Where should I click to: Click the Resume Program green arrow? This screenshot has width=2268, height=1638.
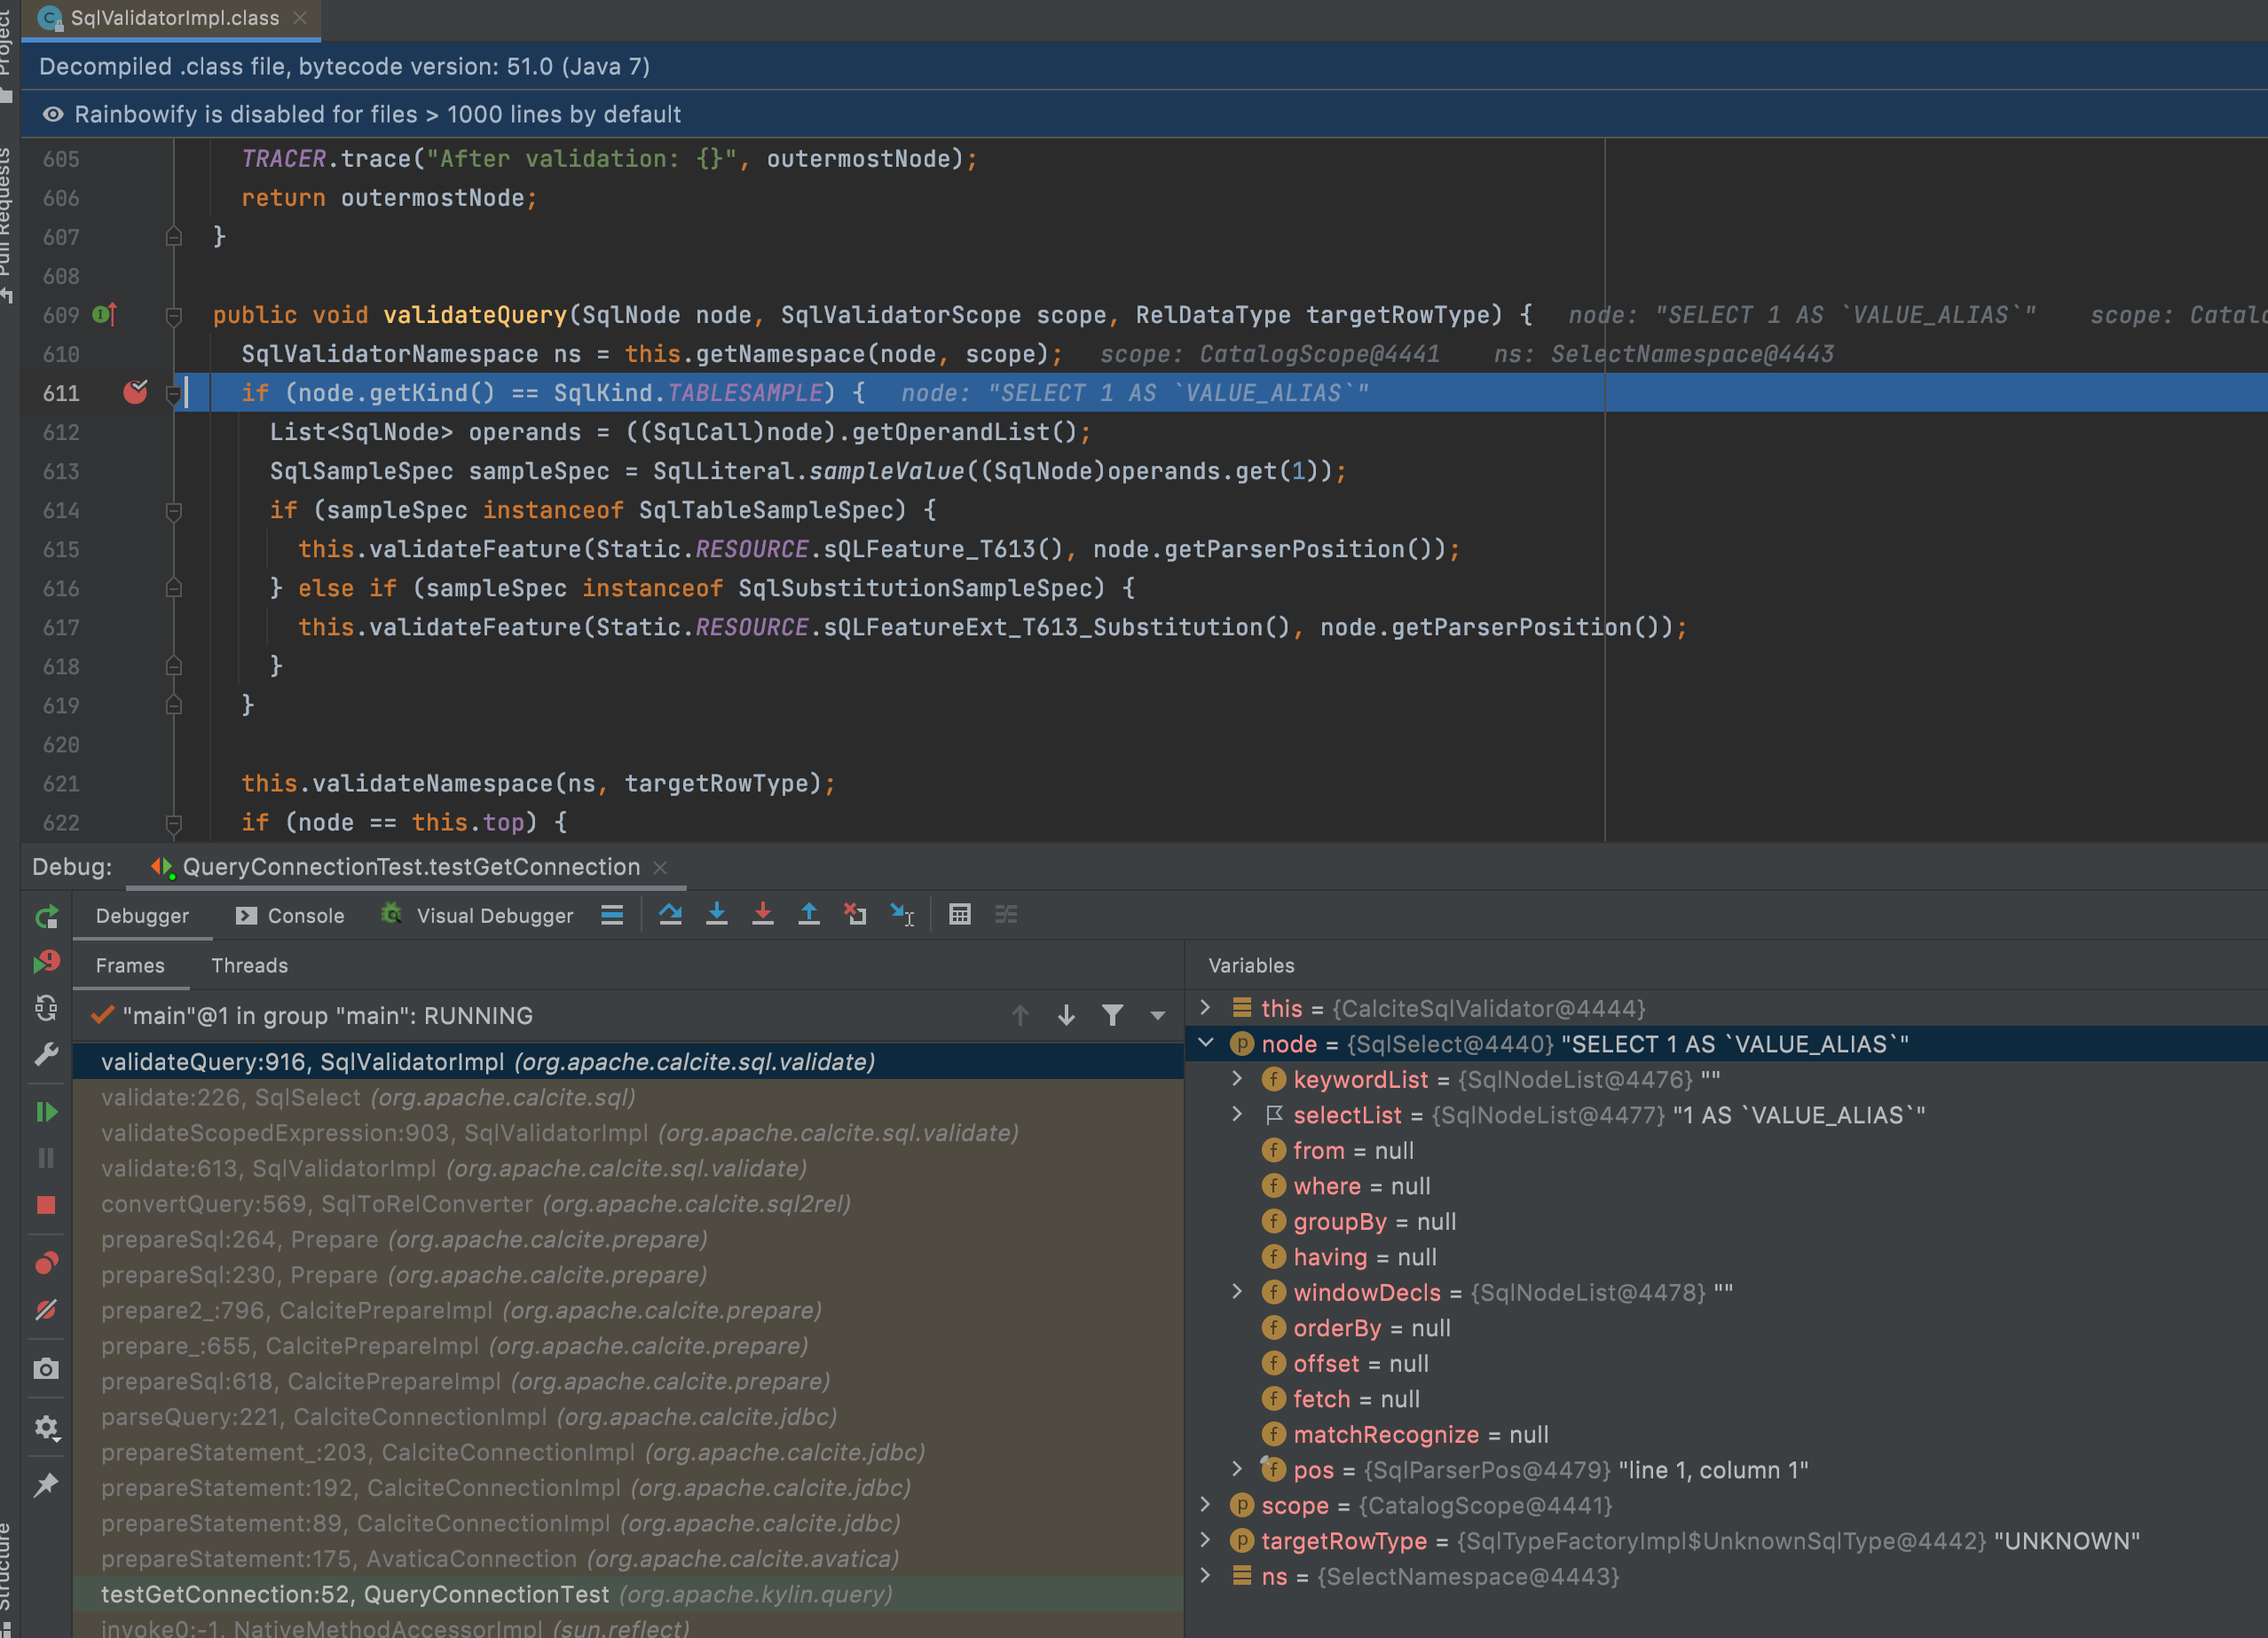[x=46, y=1112]
